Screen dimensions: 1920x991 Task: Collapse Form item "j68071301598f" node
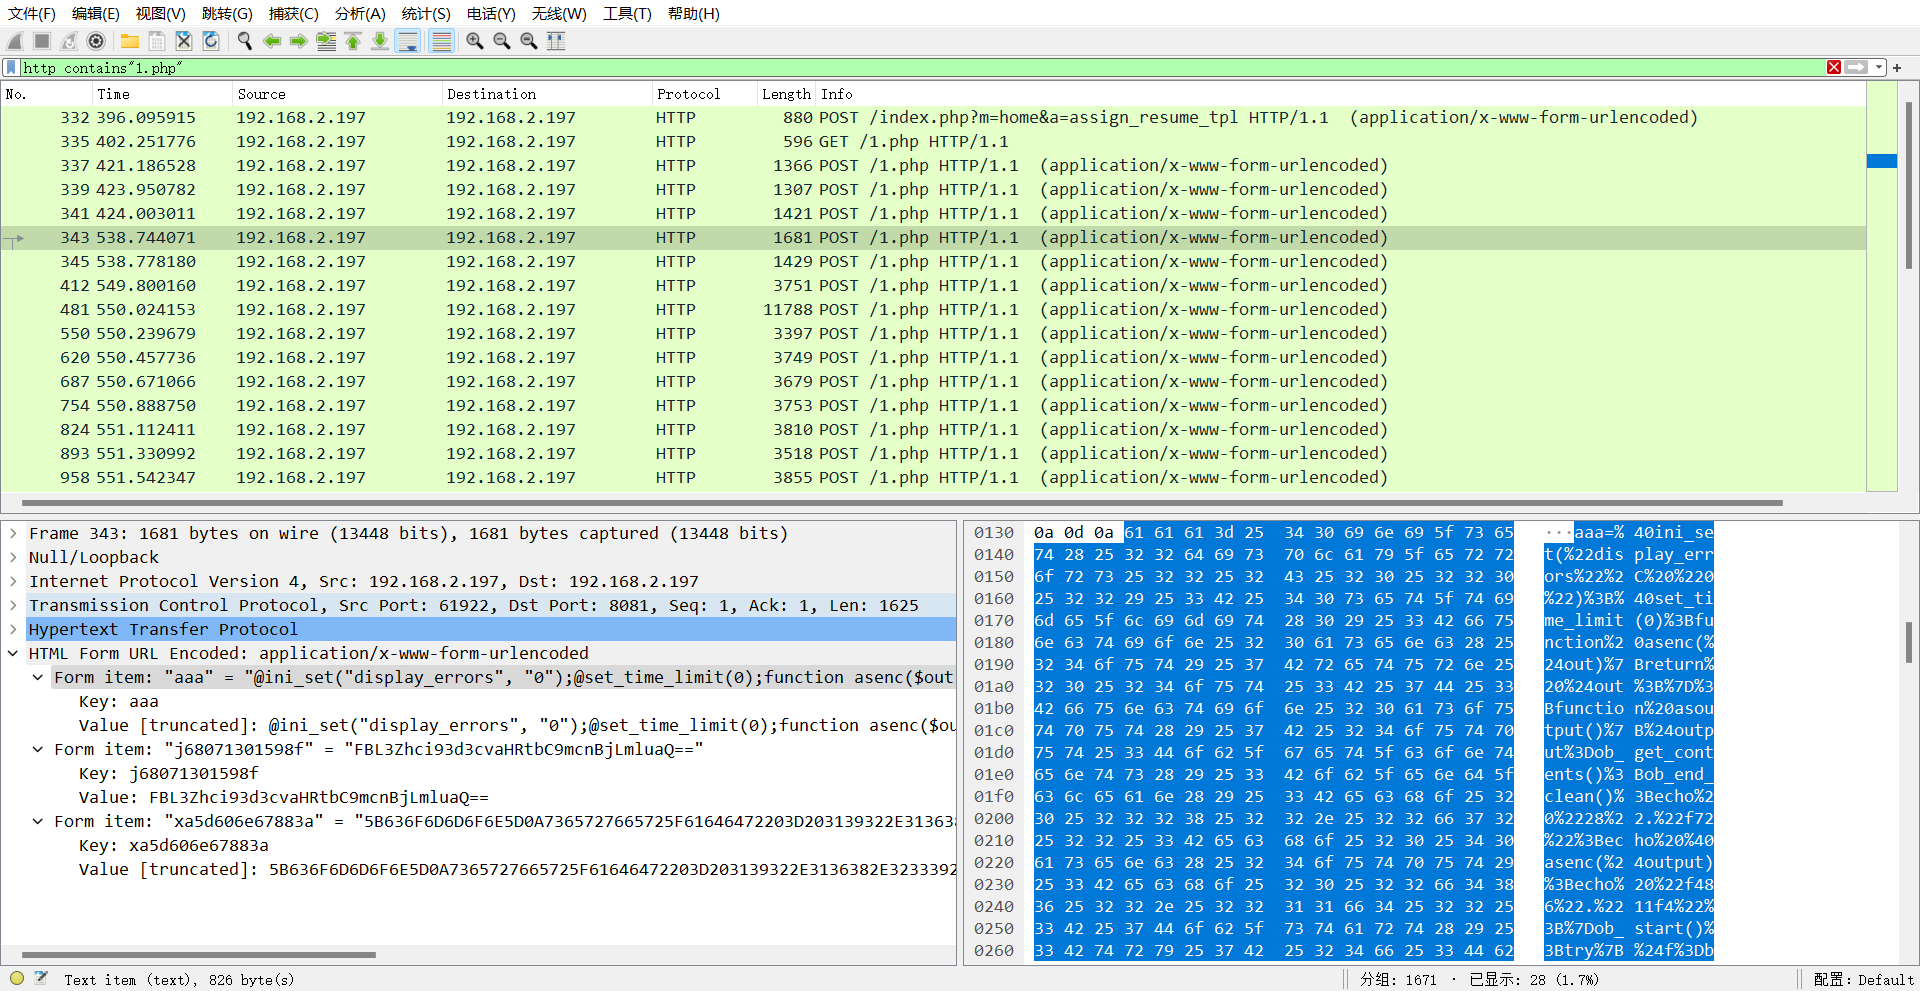click(38, 749)
